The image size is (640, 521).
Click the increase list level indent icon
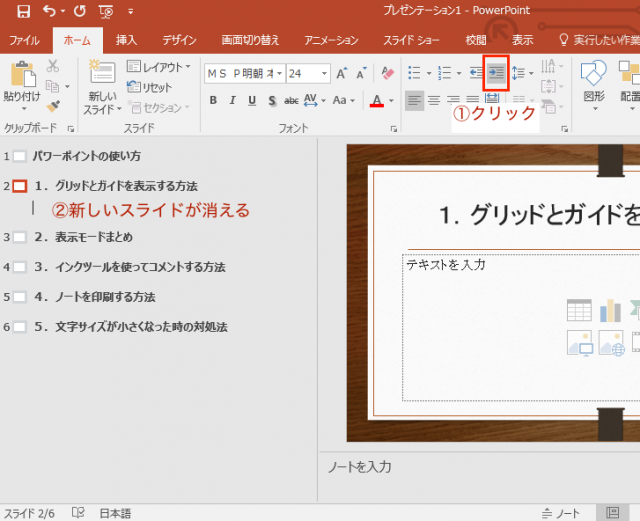[x=496, y=73]
